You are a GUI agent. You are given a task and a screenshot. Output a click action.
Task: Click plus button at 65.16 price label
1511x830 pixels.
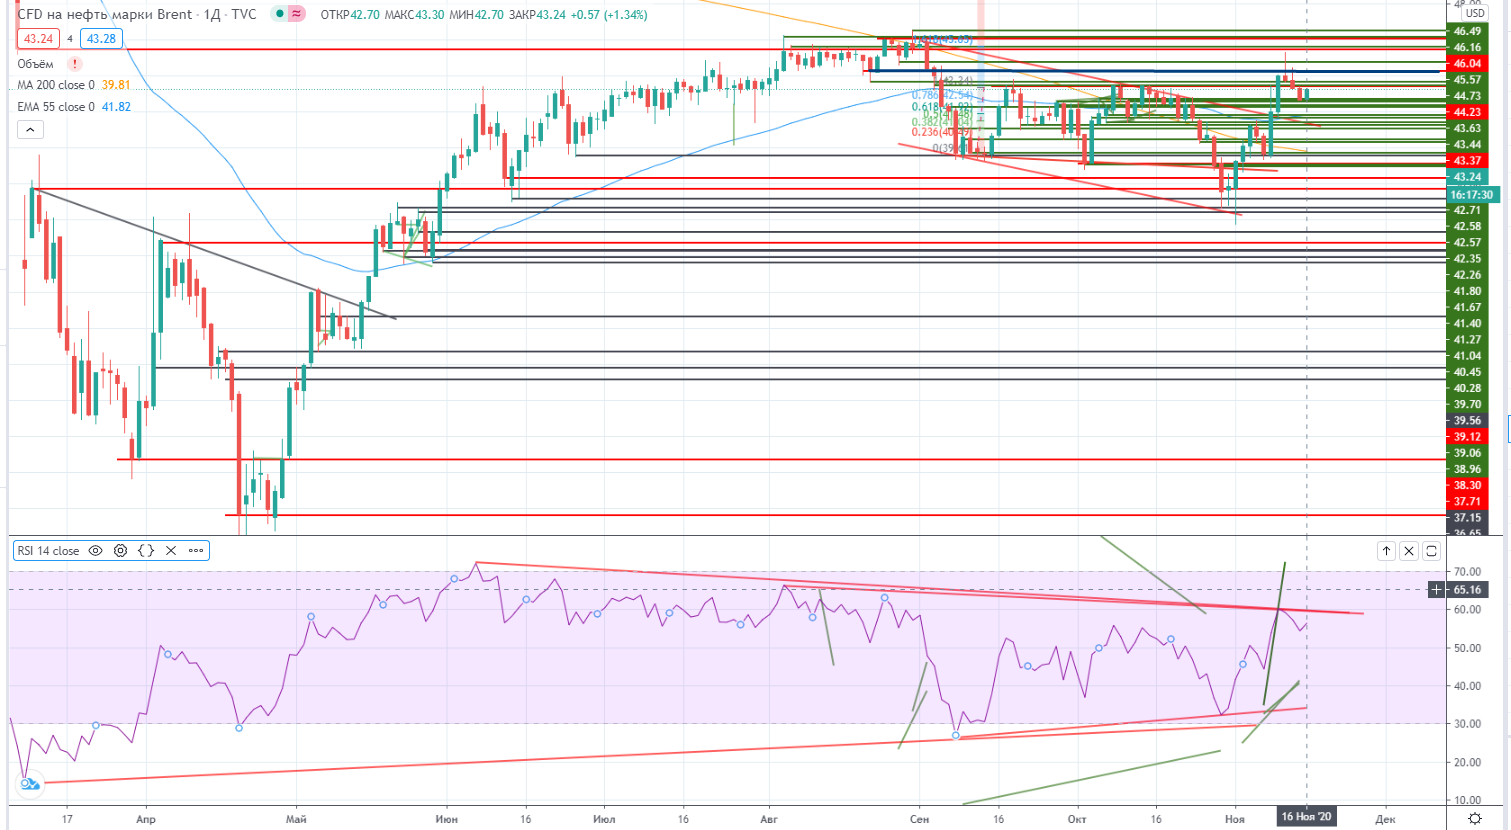coord(1437,590)
